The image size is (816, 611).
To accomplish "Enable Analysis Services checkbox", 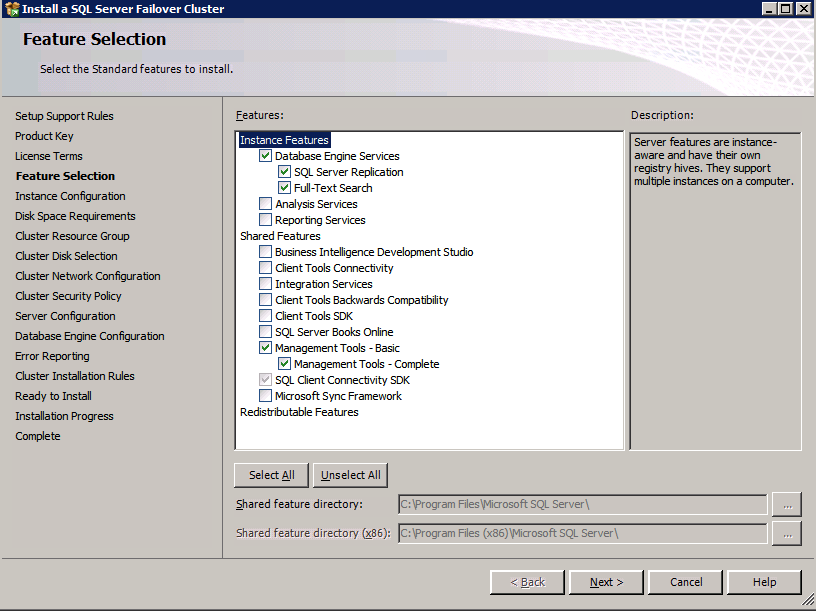I will [265, 204].
